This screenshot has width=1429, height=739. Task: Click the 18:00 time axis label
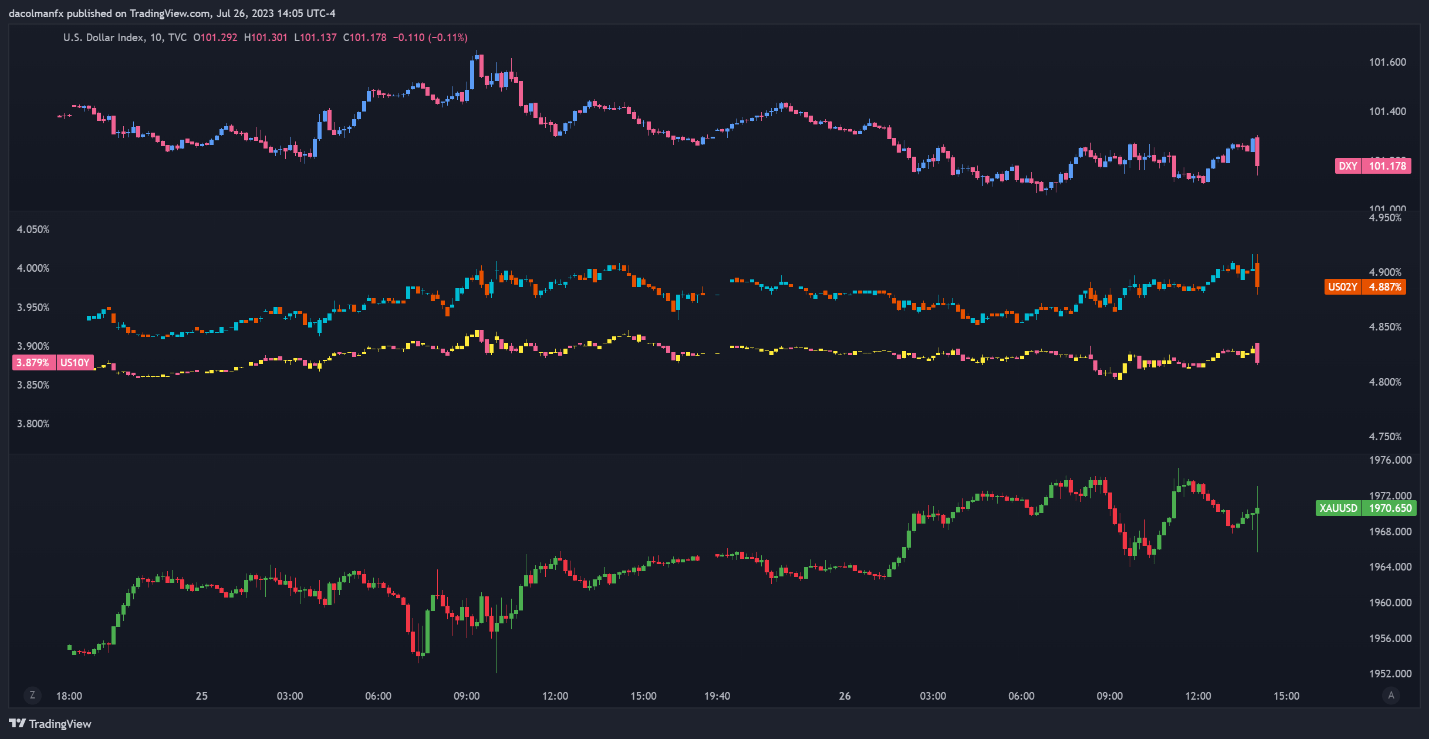pyautogui.click(x=69, y=696)
